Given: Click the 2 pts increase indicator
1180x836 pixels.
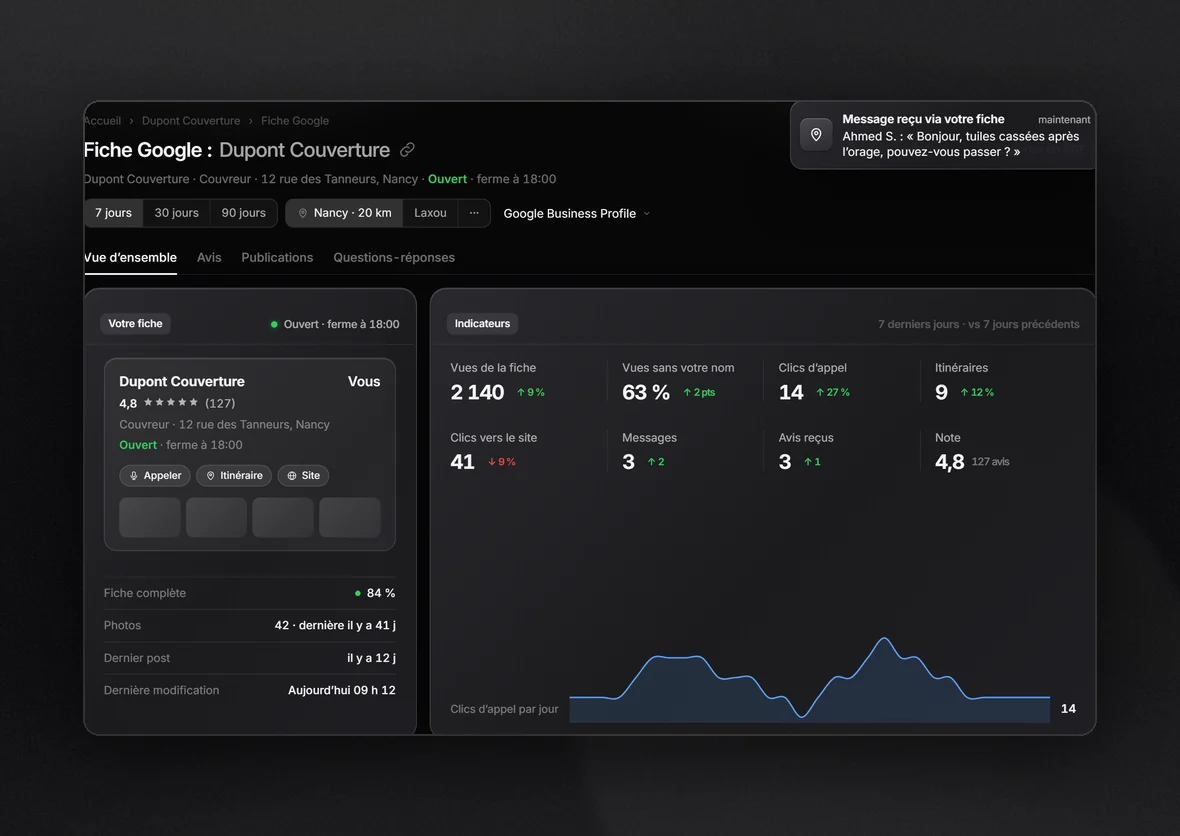Looking at the screenshot, I should [x=699, y=392].
